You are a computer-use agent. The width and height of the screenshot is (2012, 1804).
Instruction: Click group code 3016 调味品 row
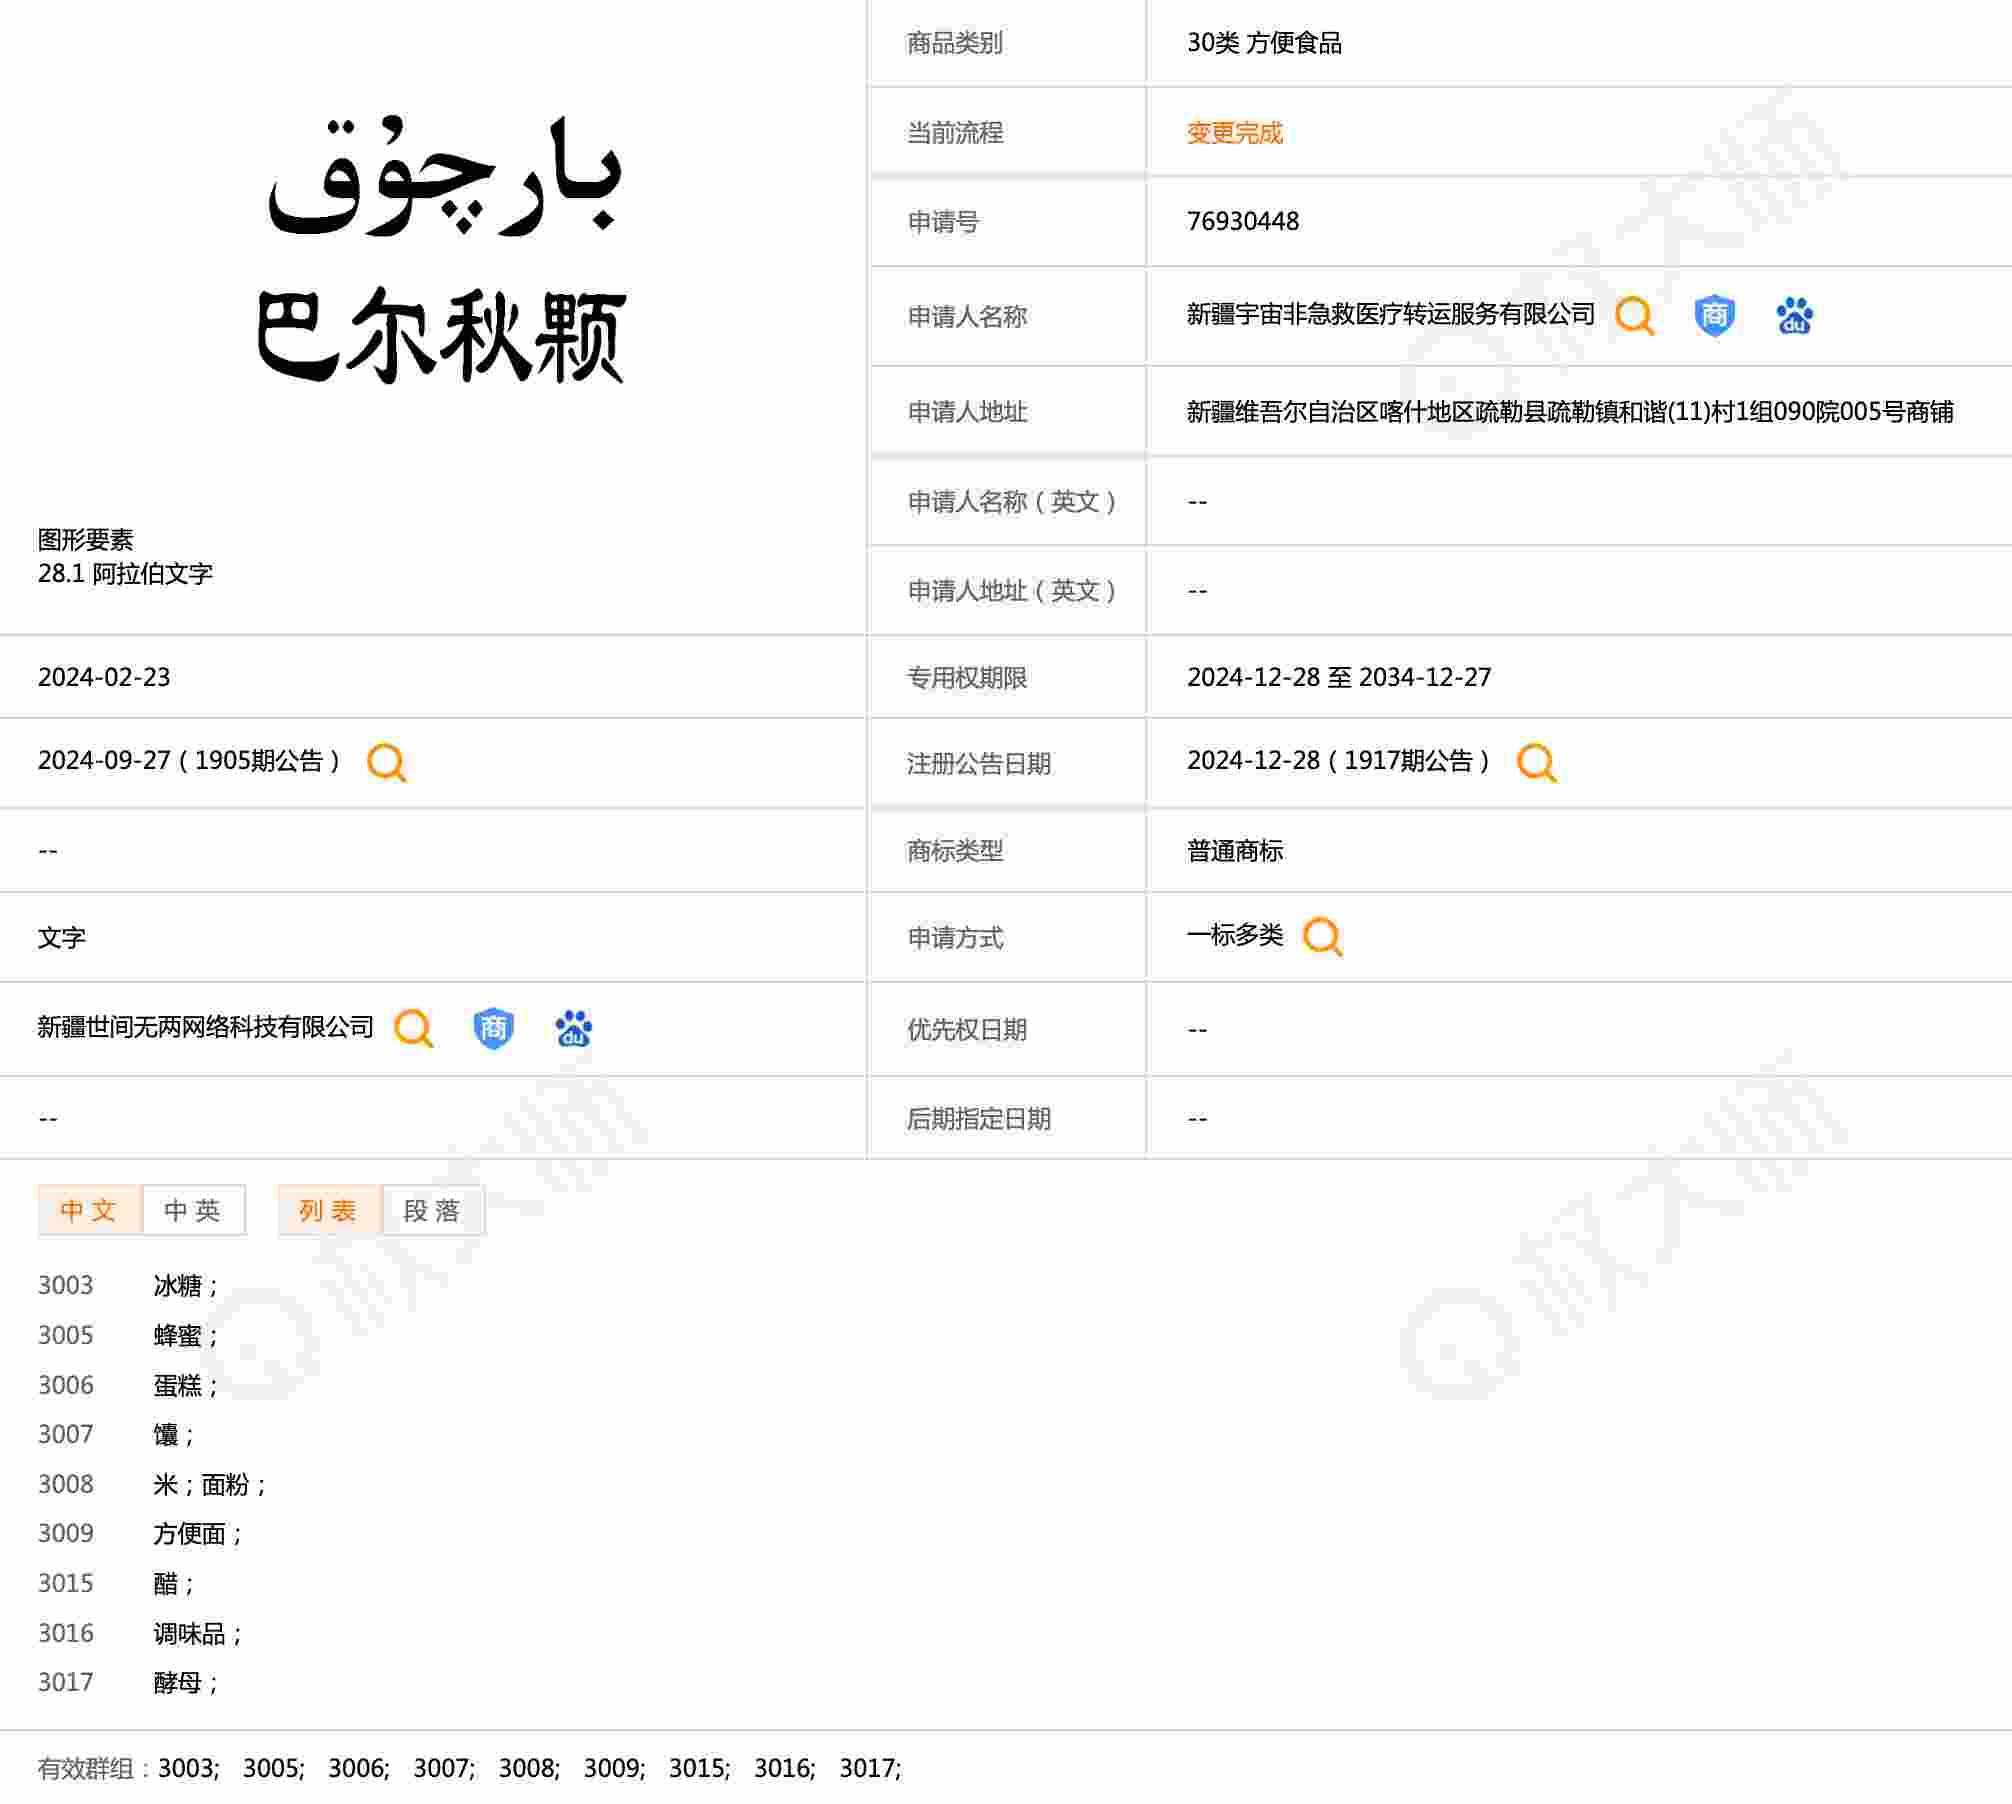coord(190,1634)
